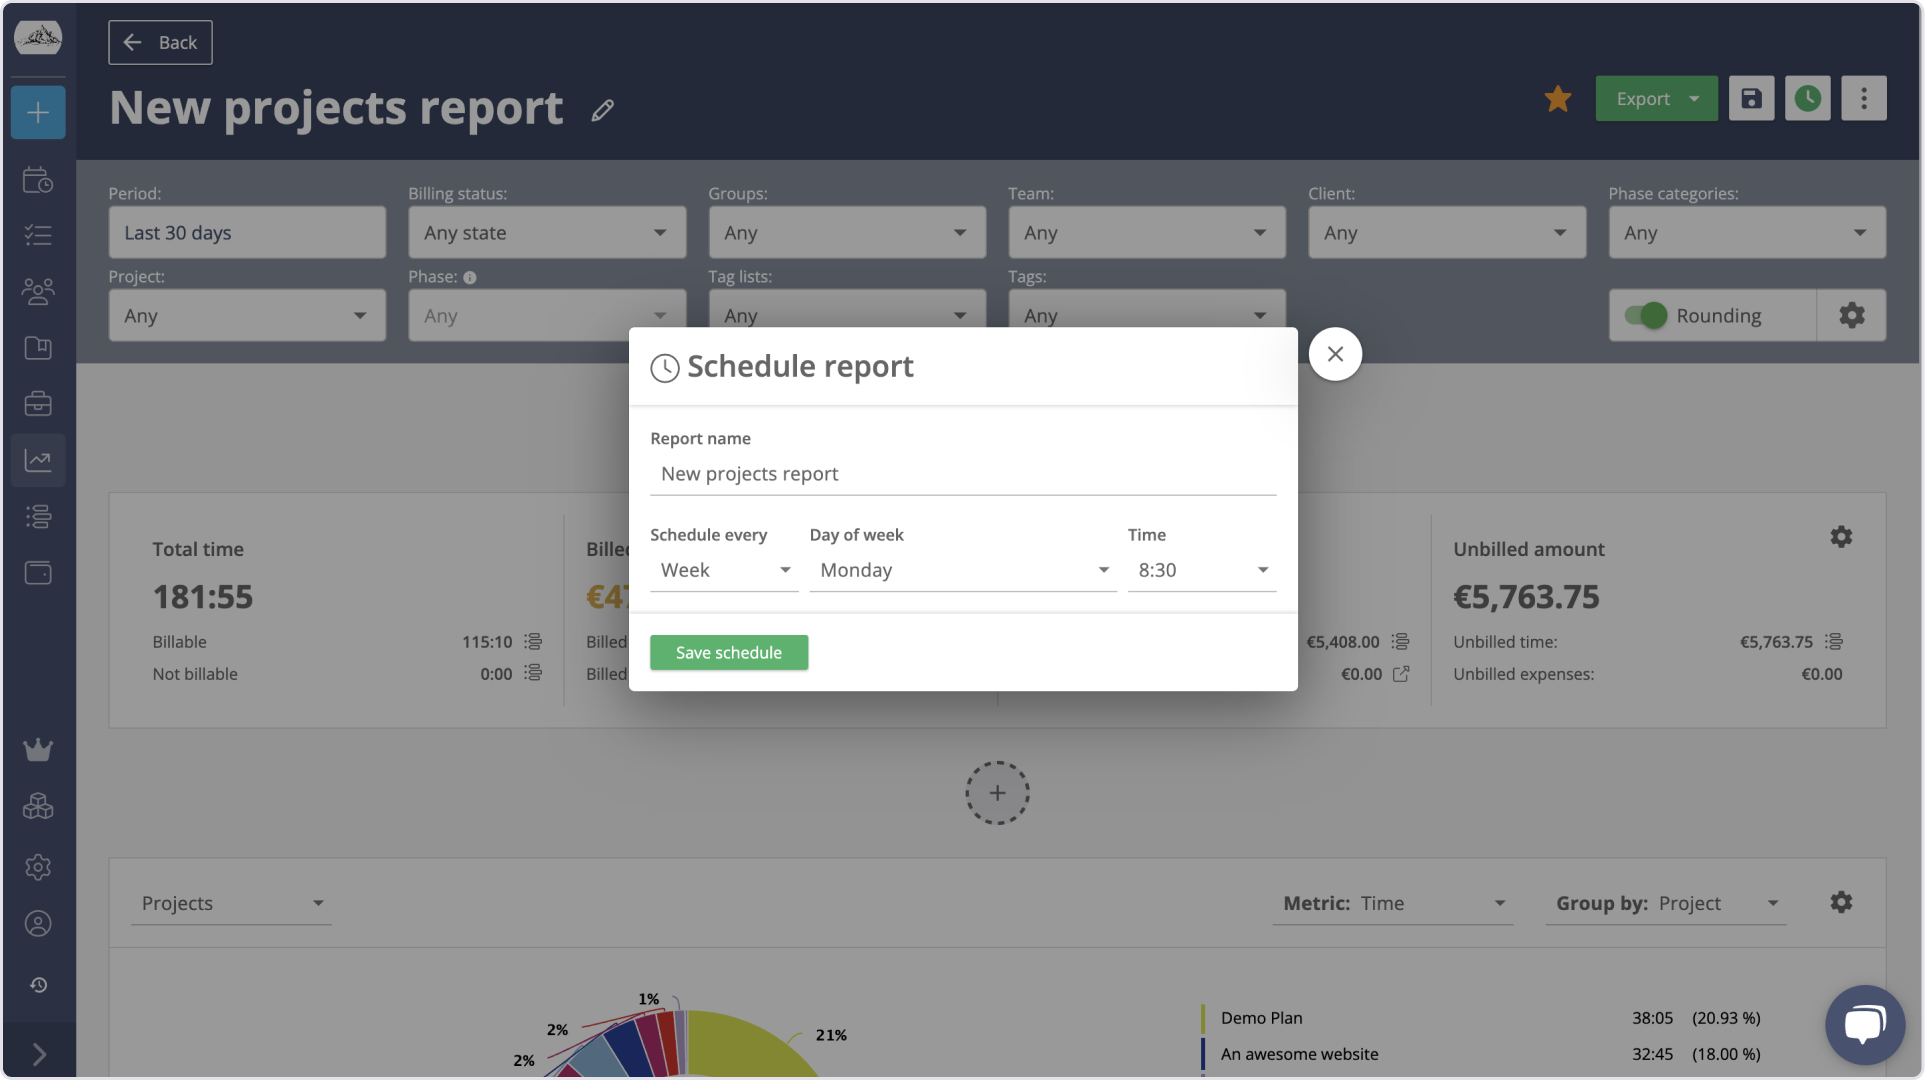Click the Save schedule button
Viewport: 1925px width, 1080px height.
click(729, 652)
